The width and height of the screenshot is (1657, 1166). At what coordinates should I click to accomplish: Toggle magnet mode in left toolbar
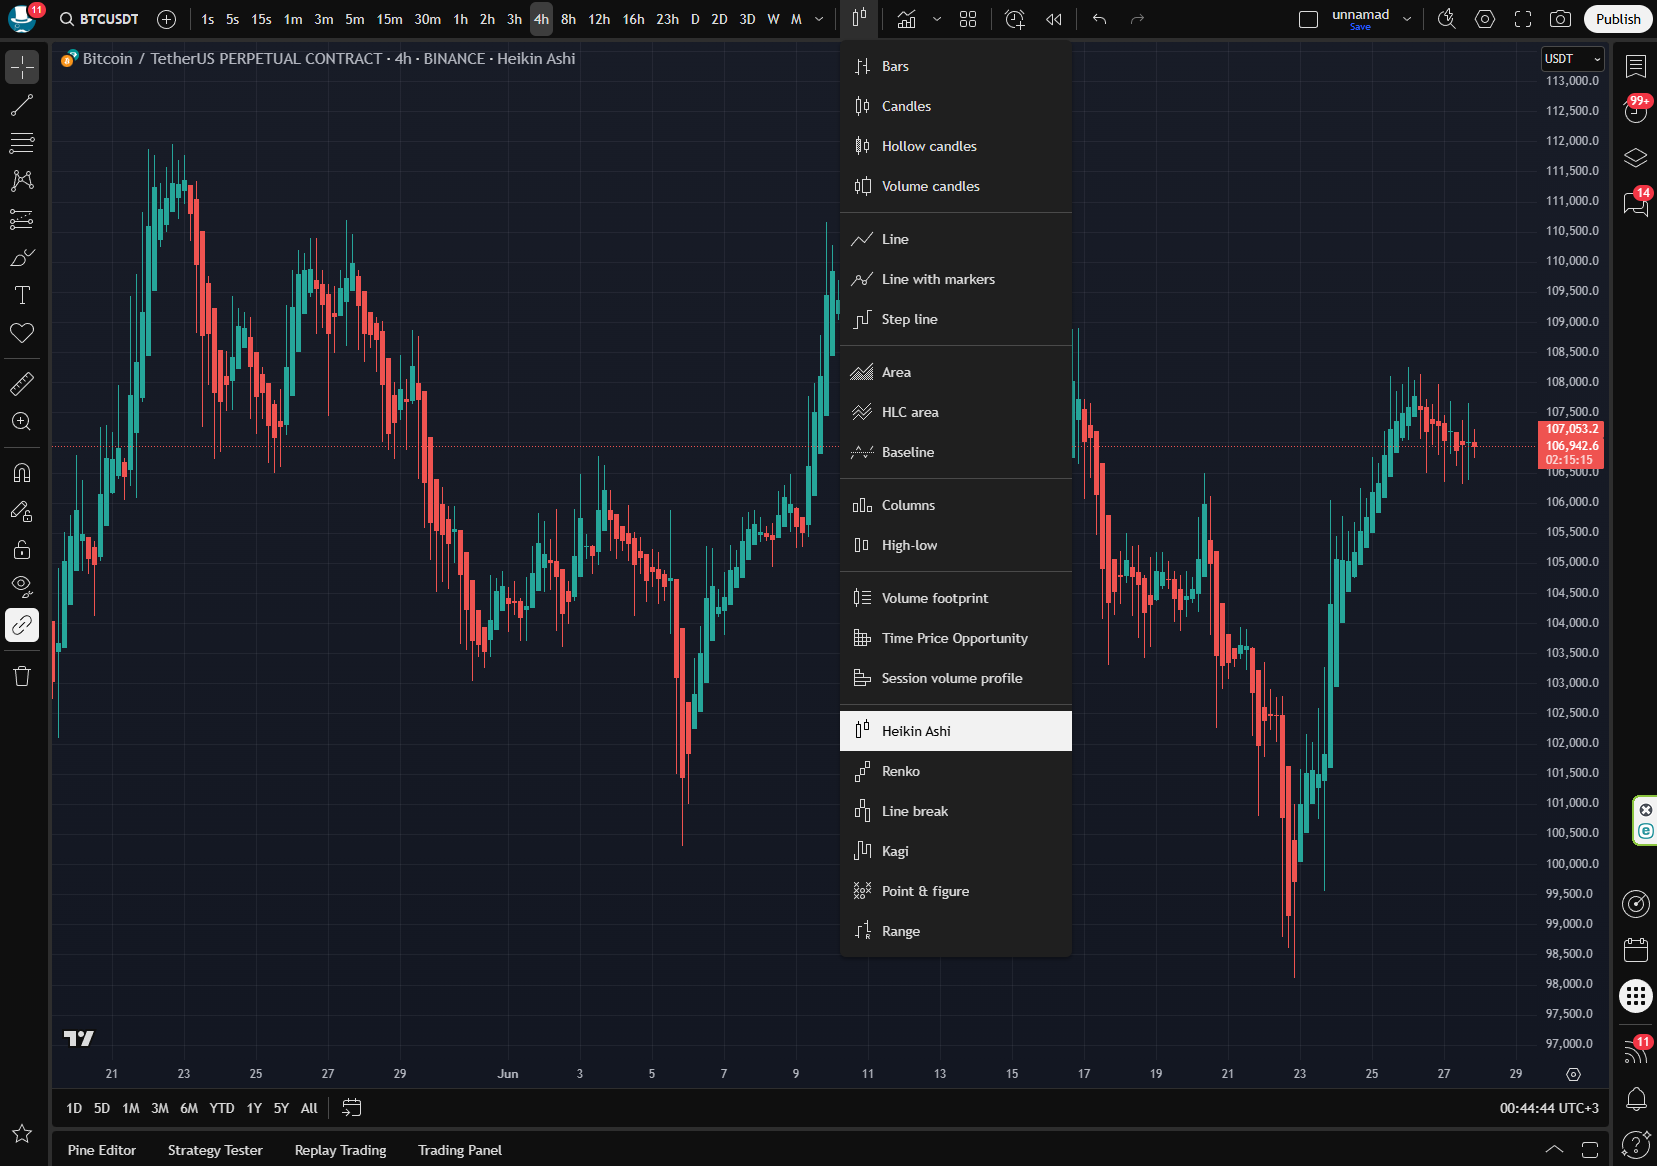22,473
